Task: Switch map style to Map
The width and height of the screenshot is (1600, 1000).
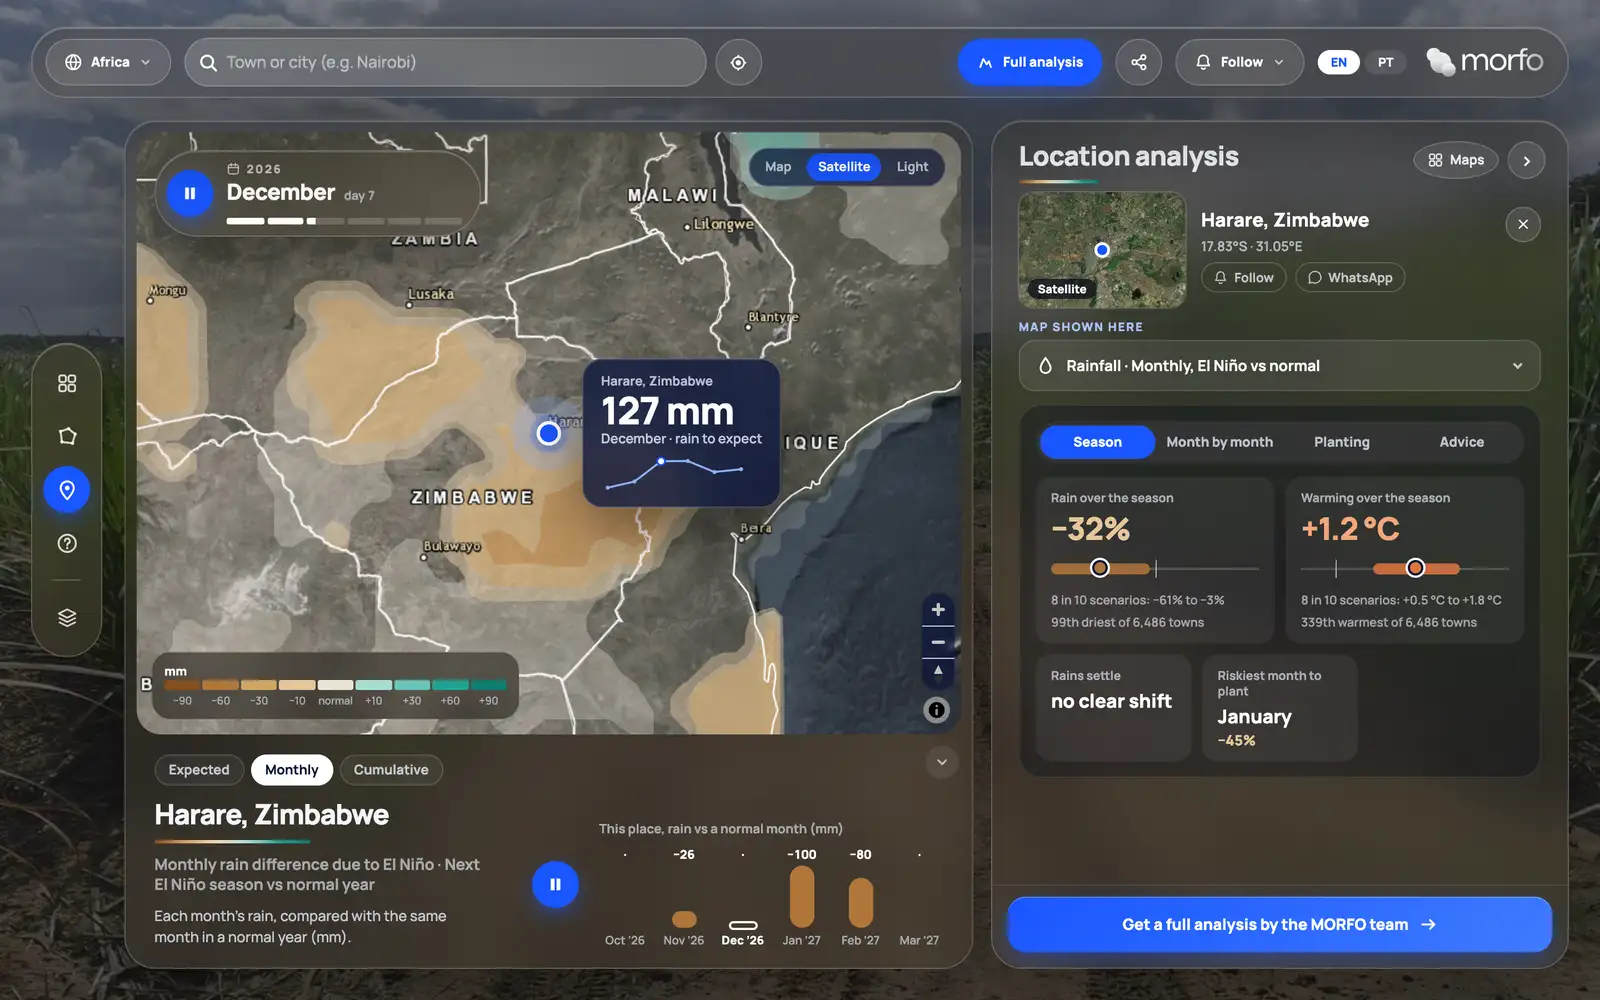Action: click(x=778, y=167)
